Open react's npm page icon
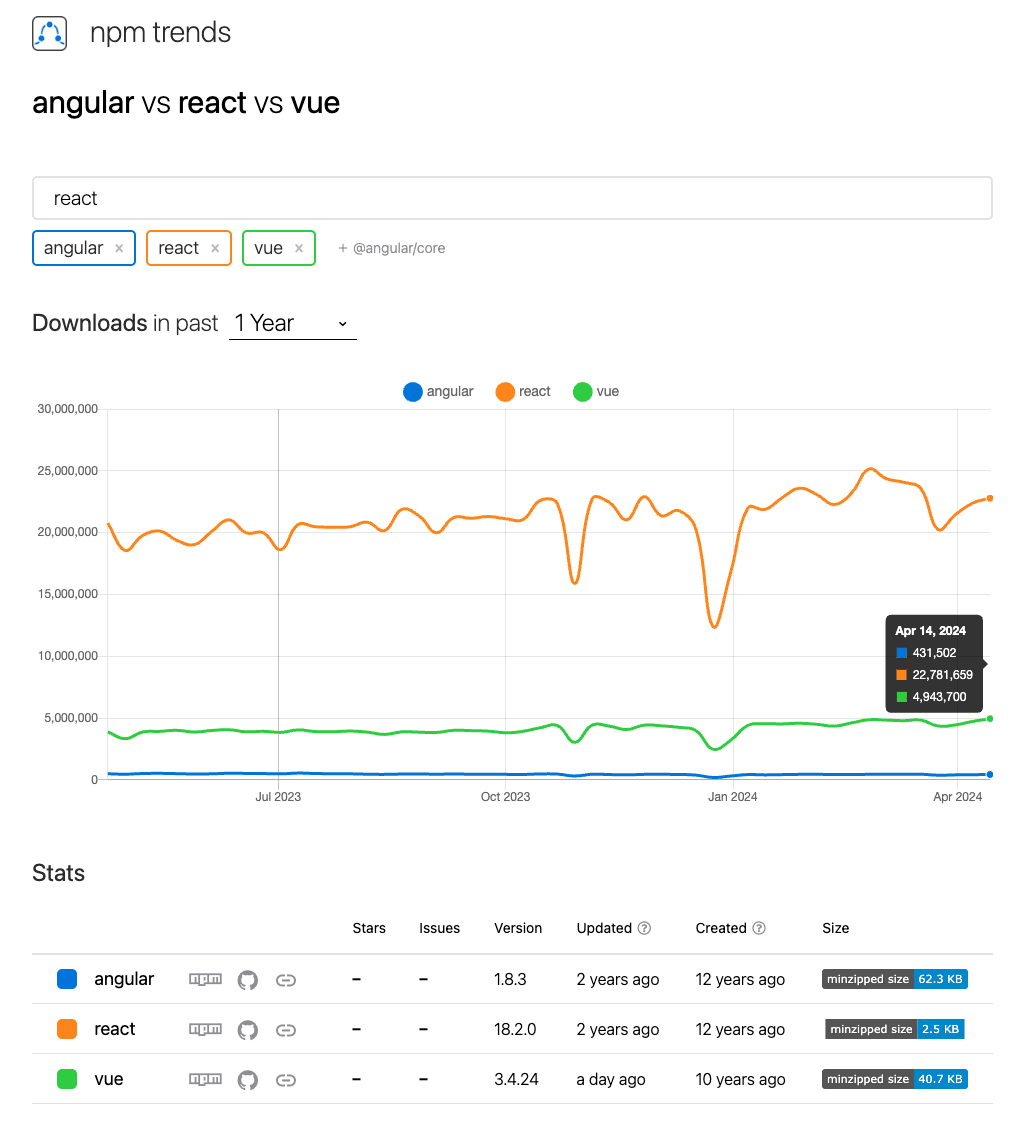1026x1143 pixels. (x=205, y=1029)
